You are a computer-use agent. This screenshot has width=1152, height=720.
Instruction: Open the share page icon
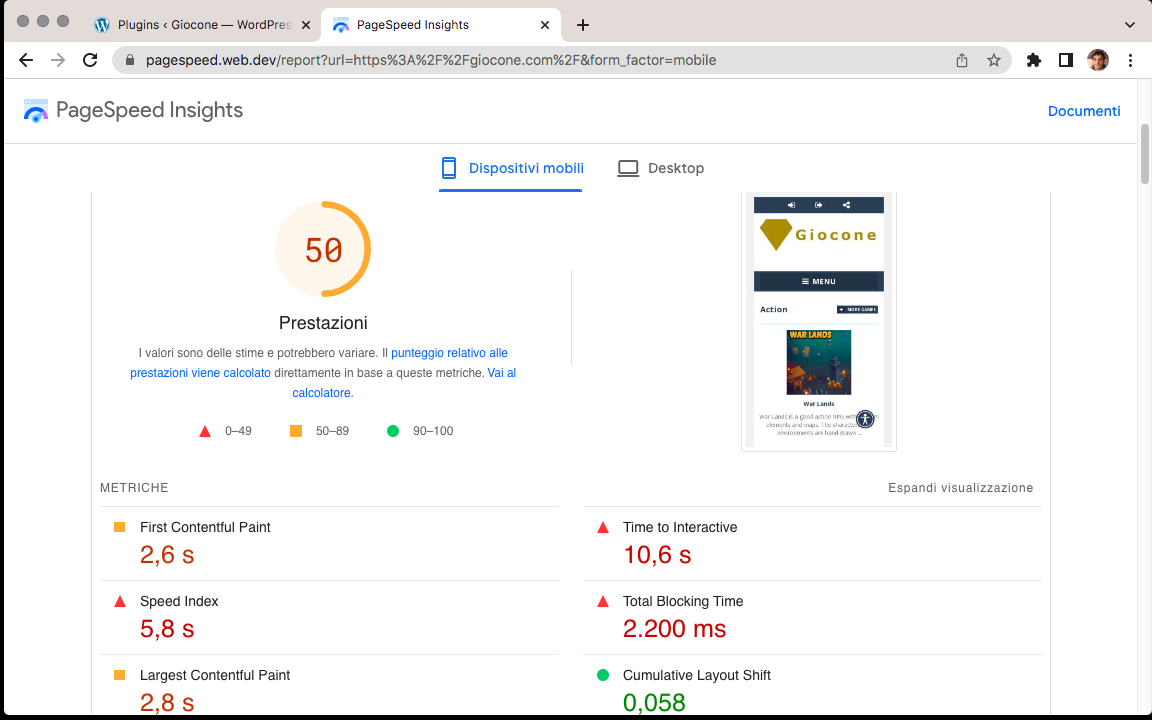[962, 60]
